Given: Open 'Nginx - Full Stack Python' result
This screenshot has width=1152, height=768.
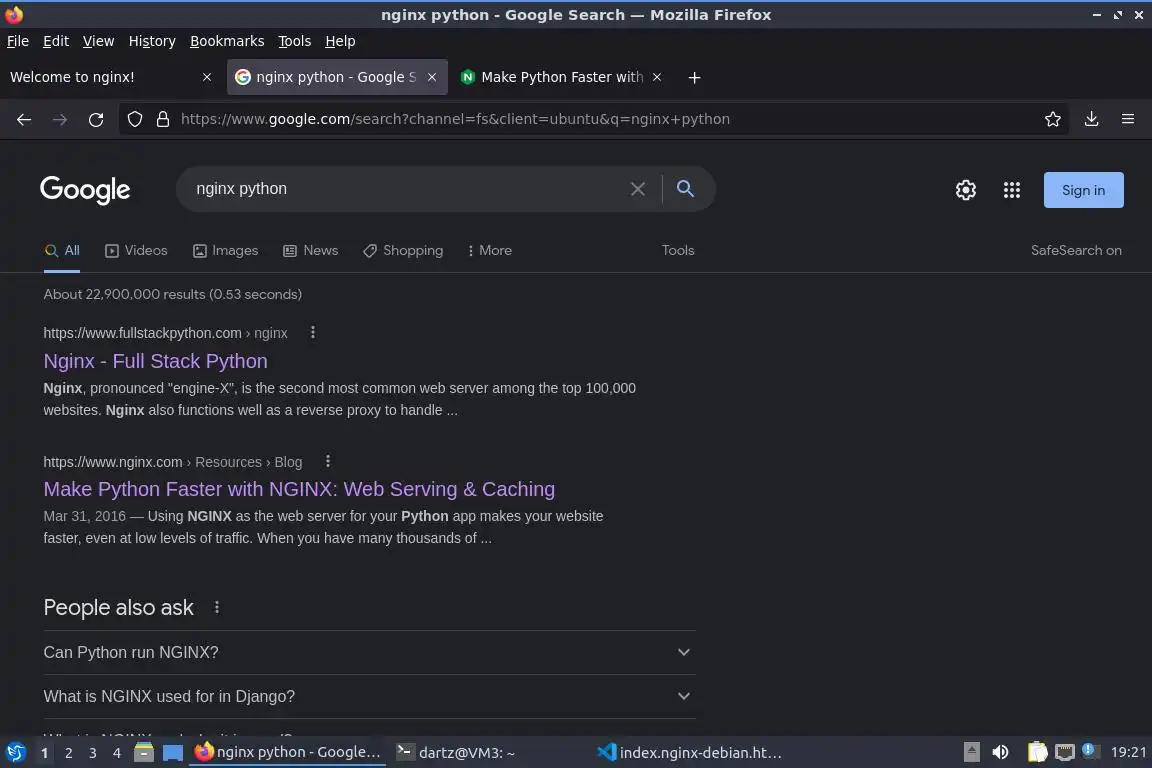Looking at the screenshot, I should click(x=155, y=361).
